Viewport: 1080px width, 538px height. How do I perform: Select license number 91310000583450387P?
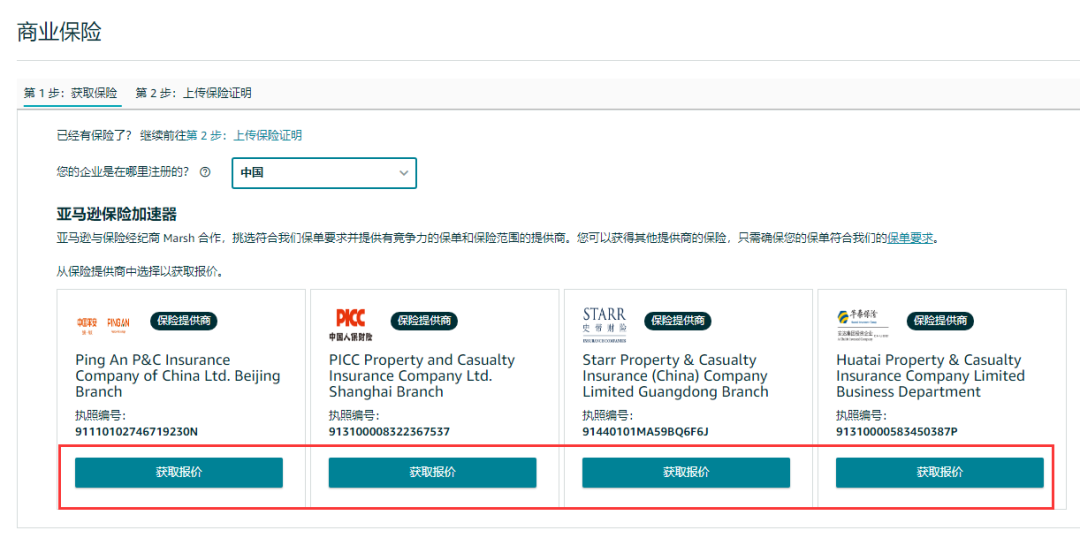[897, 432]
